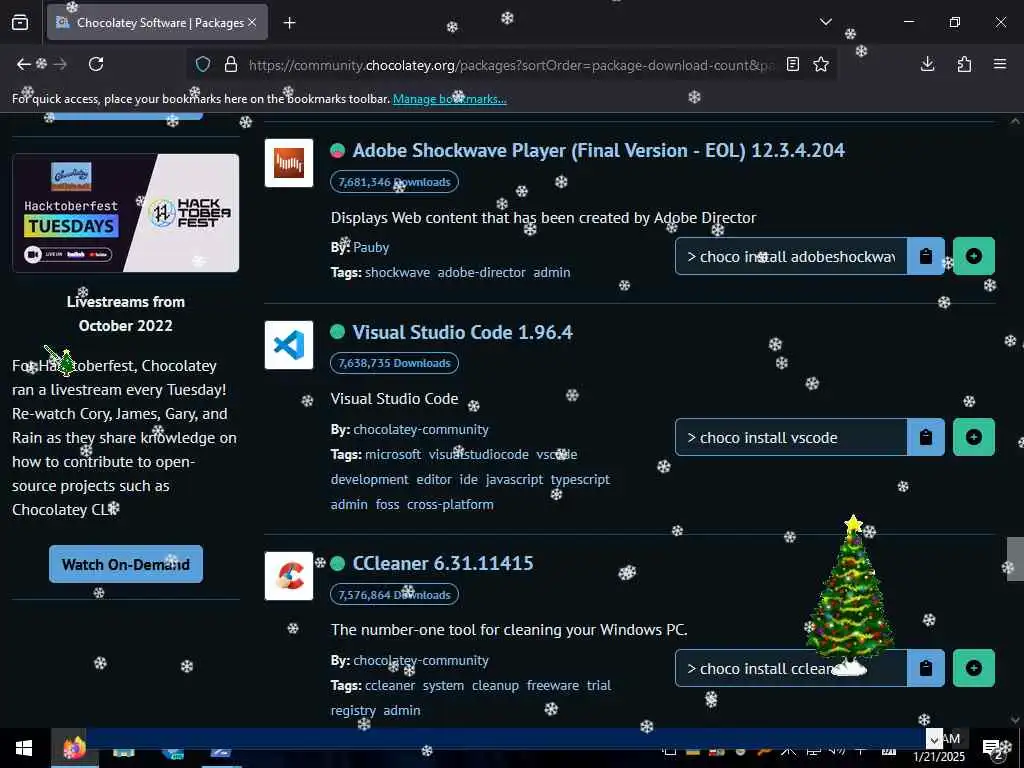Image resolution: width=1024 pixels, height=768 pixels.
Task: Click the 7,576,864 Downloads badge
Action: [394, 595]
